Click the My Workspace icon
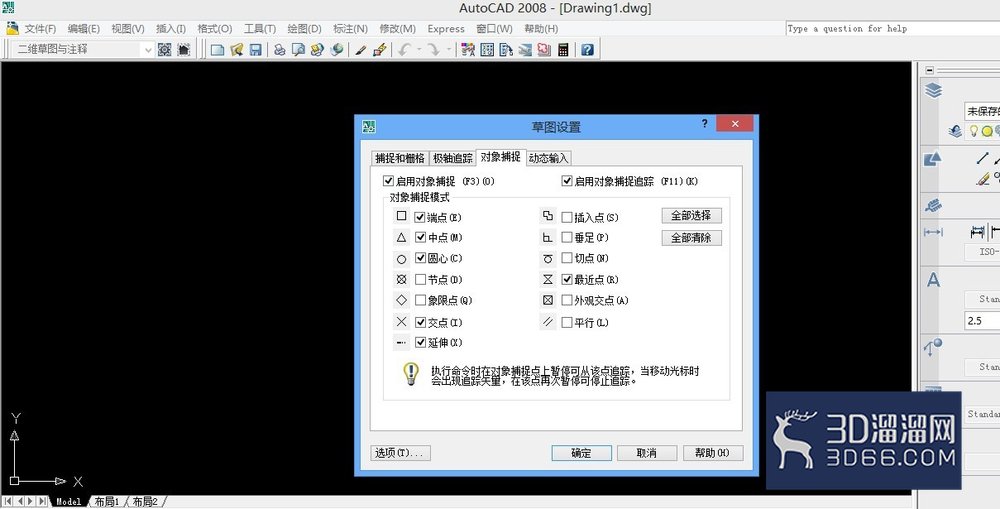Viewport: 1000px width, 509px height. [x=184, y=50]
